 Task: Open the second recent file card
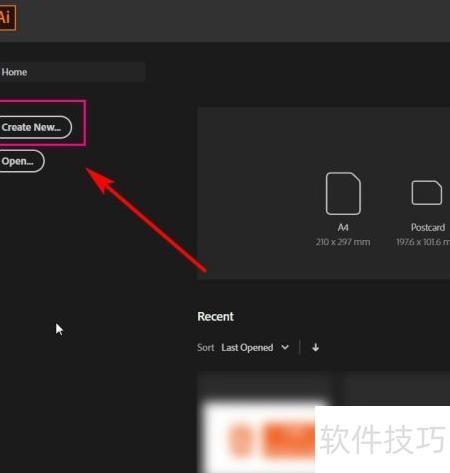(397, 389)
